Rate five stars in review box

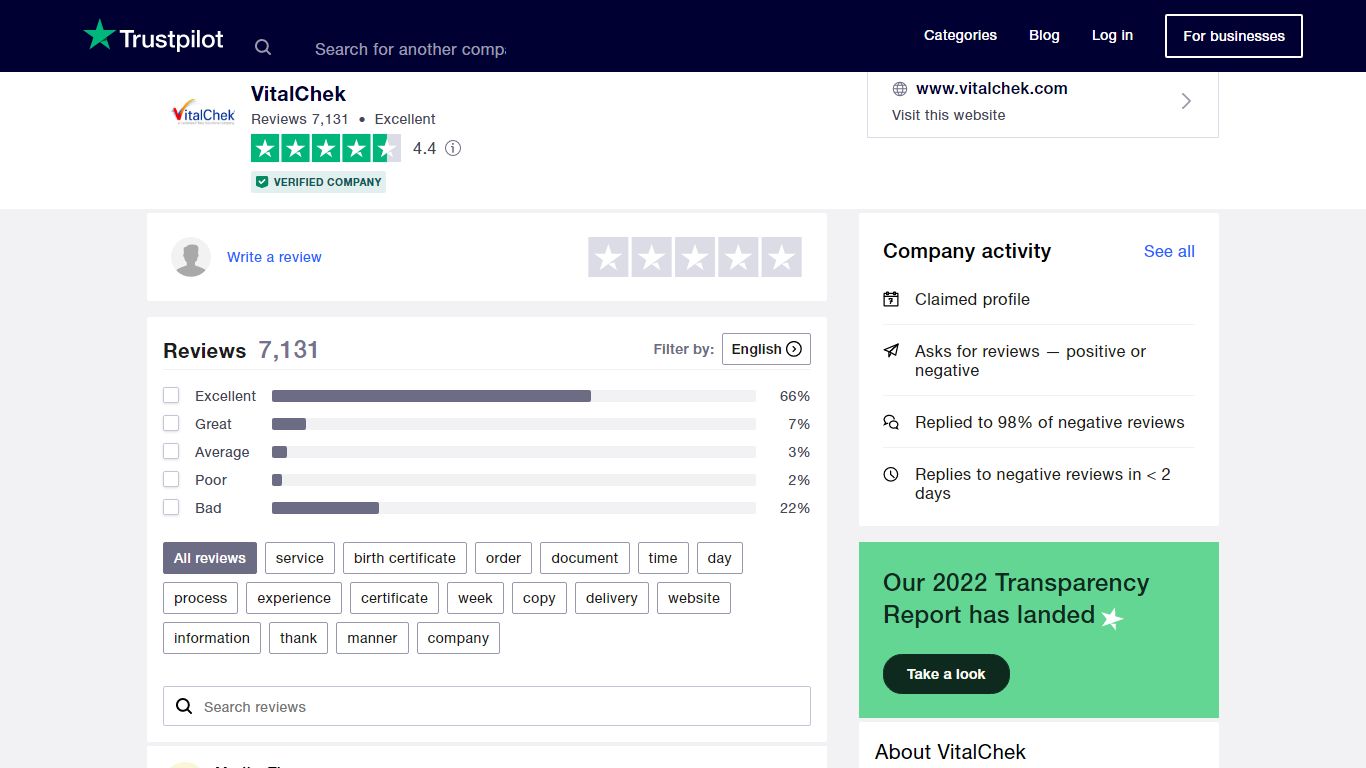[782, 257]
